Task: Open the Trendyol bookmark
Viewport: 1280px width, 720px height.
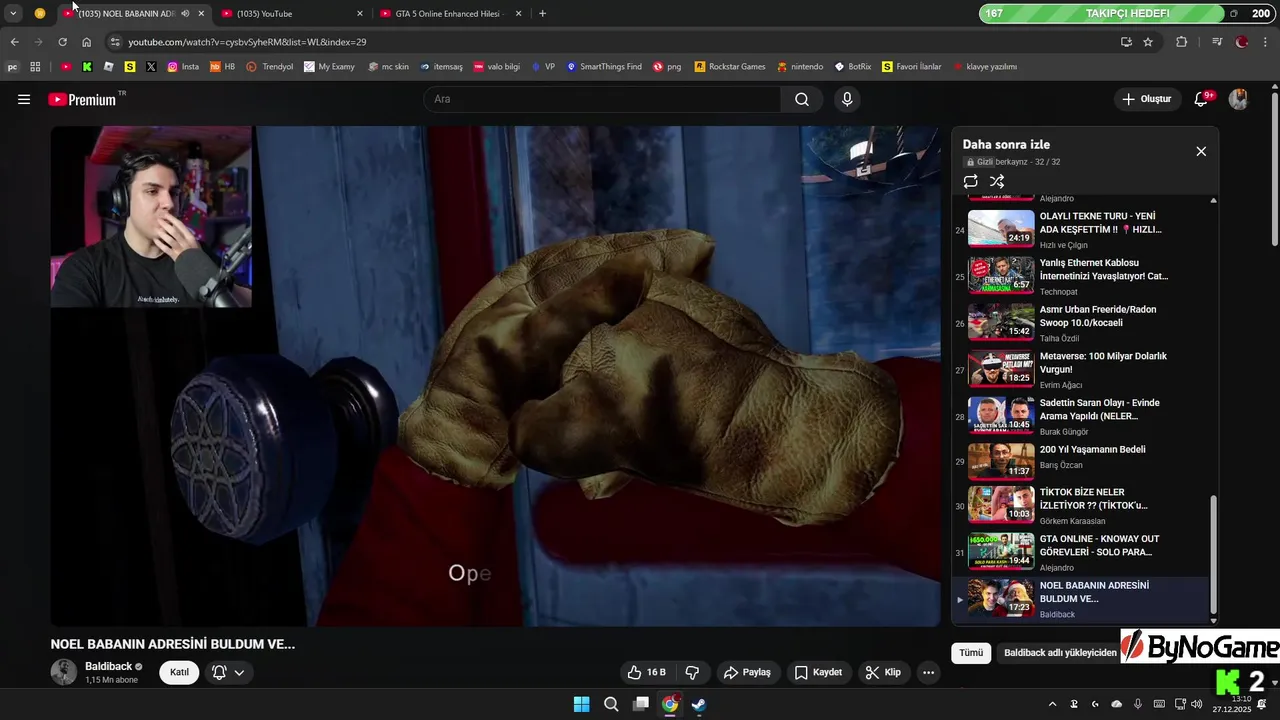Action: 270,67
